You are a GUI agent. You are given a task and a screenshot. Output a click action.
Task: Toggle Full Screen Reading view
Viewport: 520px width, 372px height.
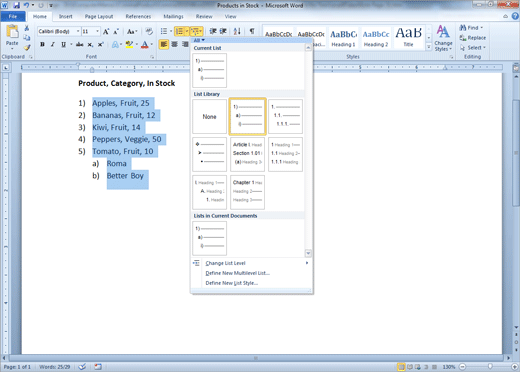coord(410,367)
